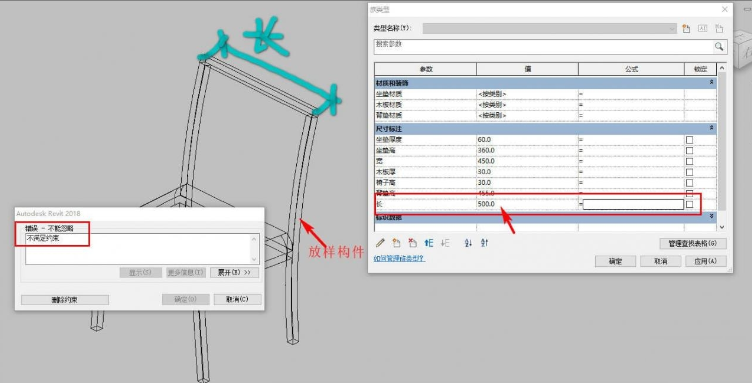Click the pencil Edit Parameter icon
The height and width of the screenshot is (383, 752).
coord(380,243)
